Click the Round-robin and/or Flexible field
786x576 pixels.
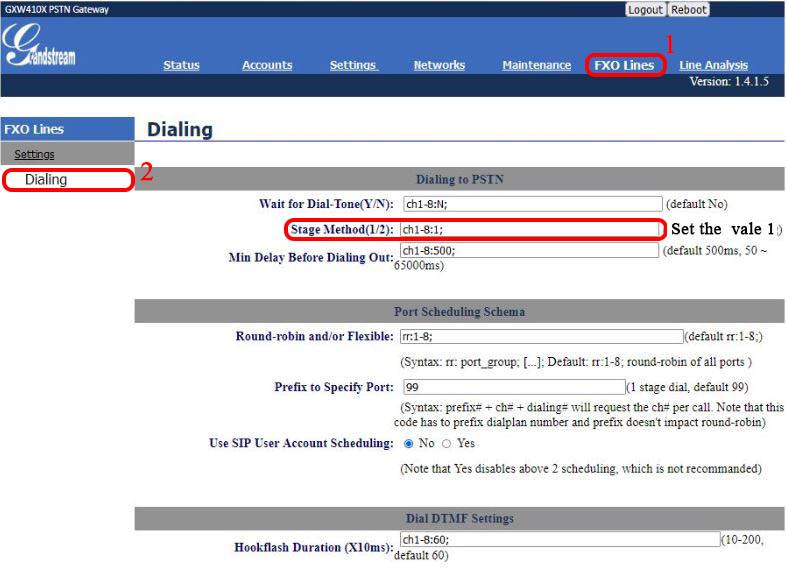tap(540, 337)
